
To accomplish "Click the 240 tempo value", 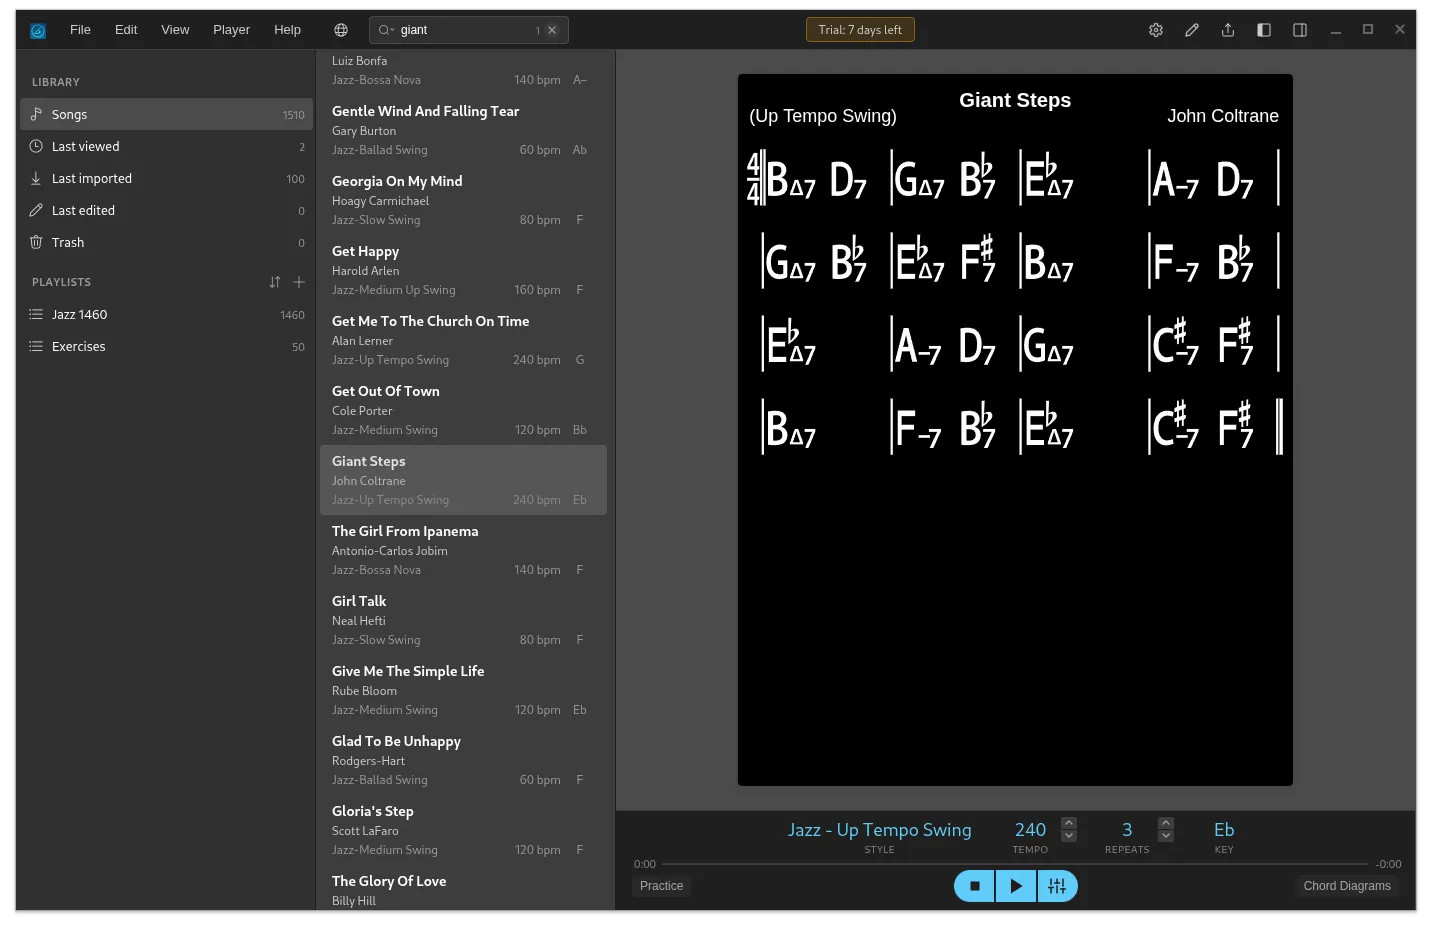I will [x=1030, y=830].
